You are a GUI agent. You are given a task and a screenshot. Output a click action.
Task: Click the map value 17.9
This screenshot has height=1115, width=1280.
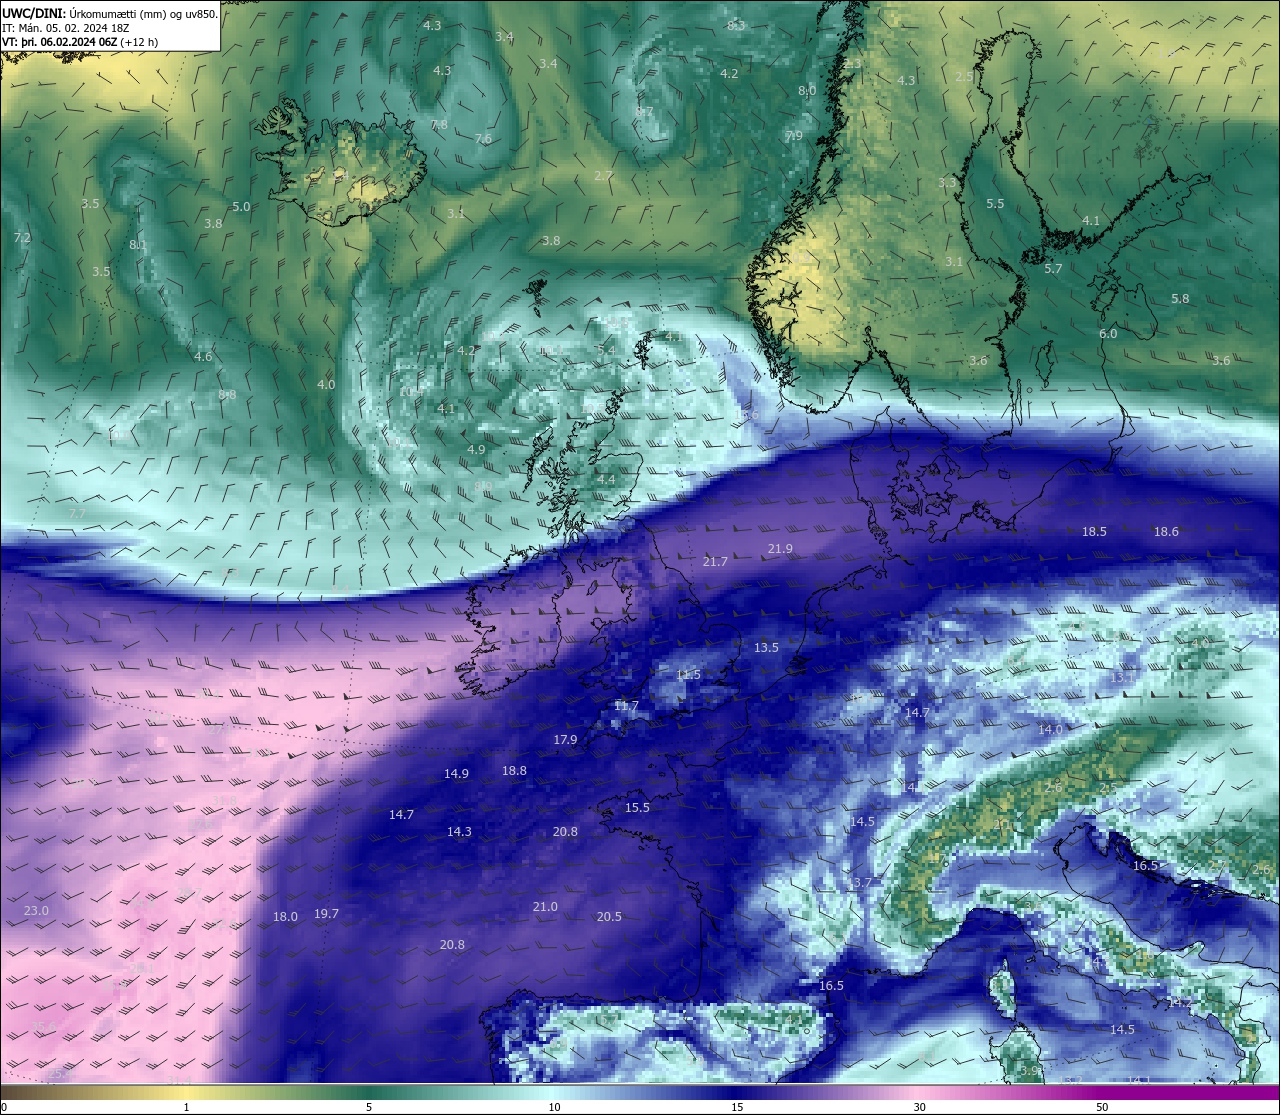[x=565, y=739]
